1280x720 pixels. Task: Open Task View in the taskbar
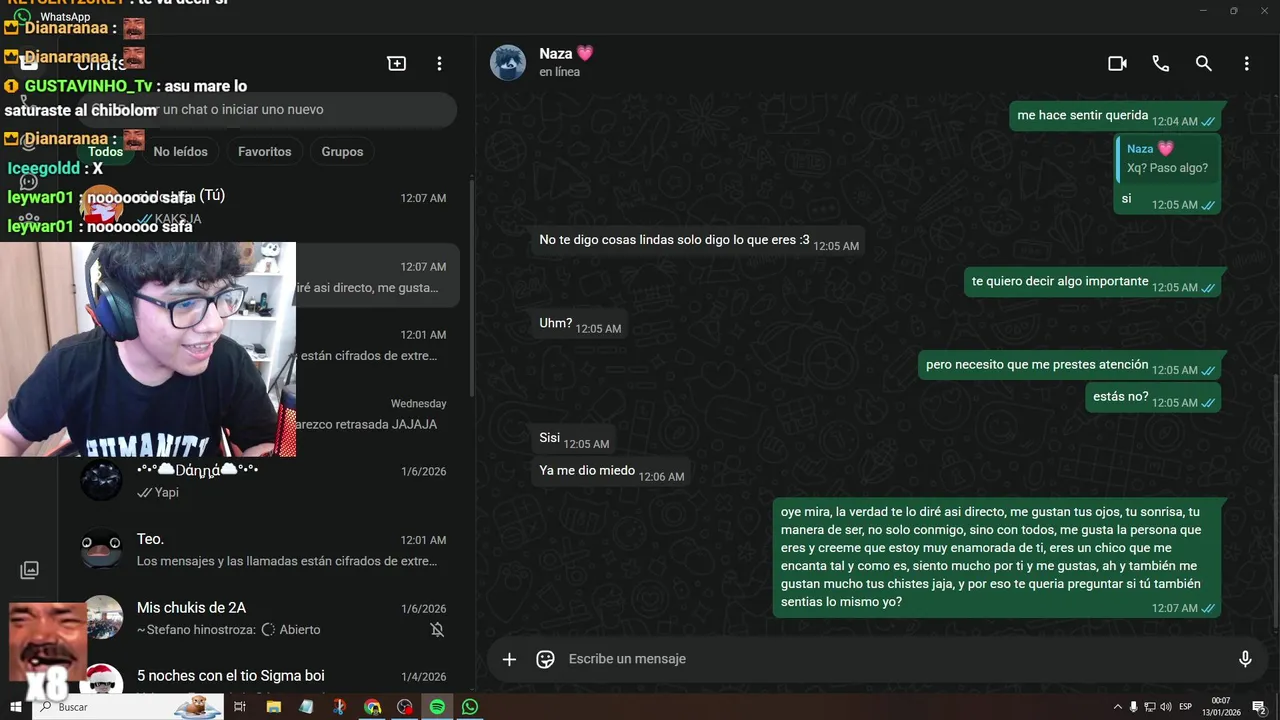coord(240,707)
